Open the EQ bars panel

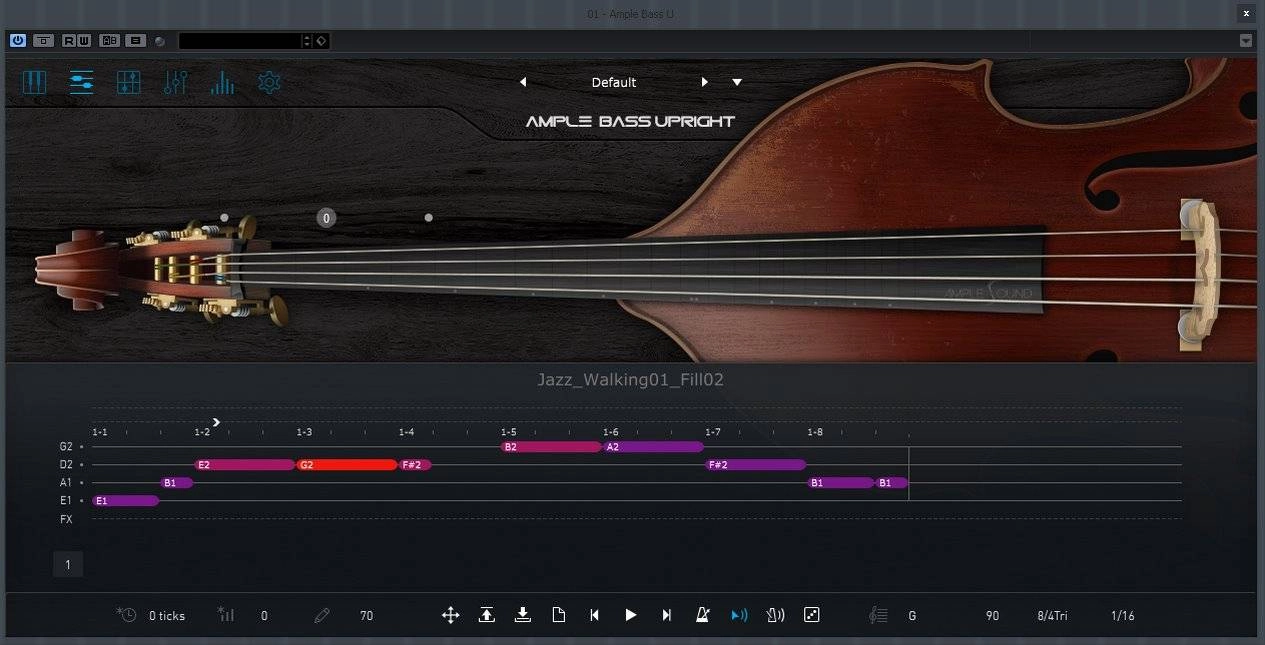click(222, 82)
